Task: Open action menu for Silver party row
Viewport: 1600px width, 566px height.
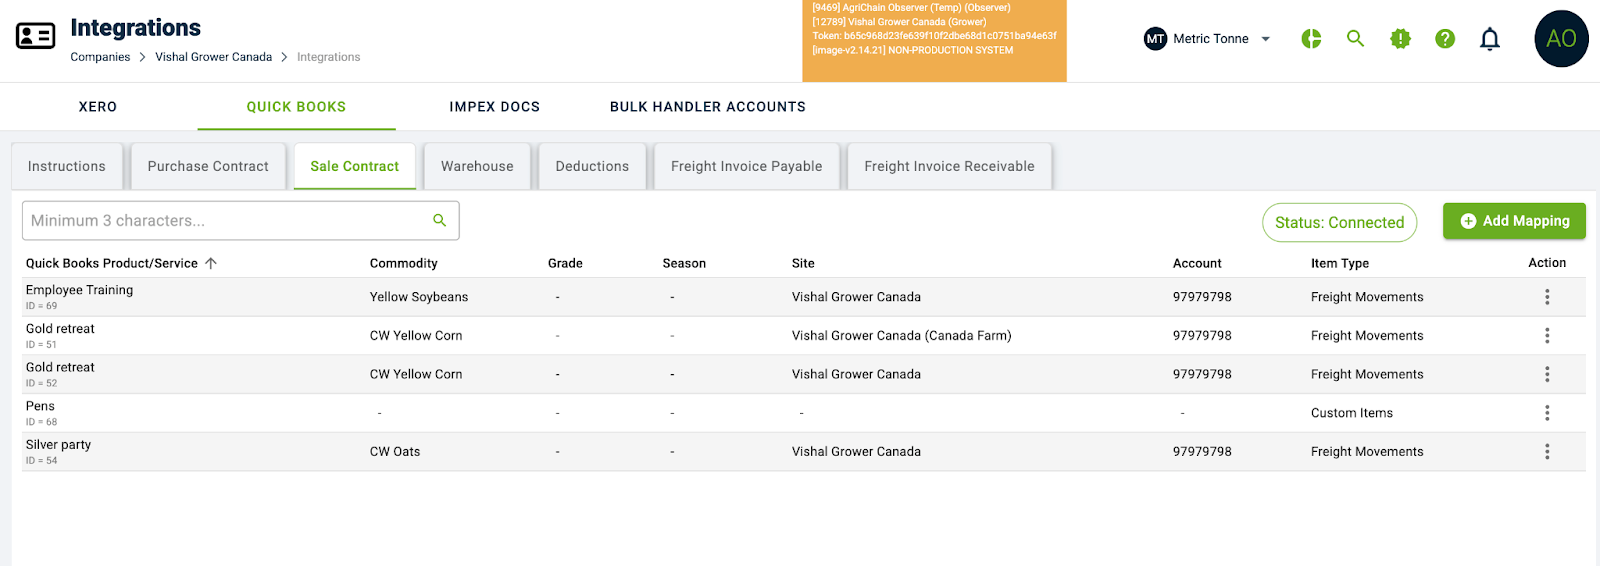Action: coord(1547,452)
